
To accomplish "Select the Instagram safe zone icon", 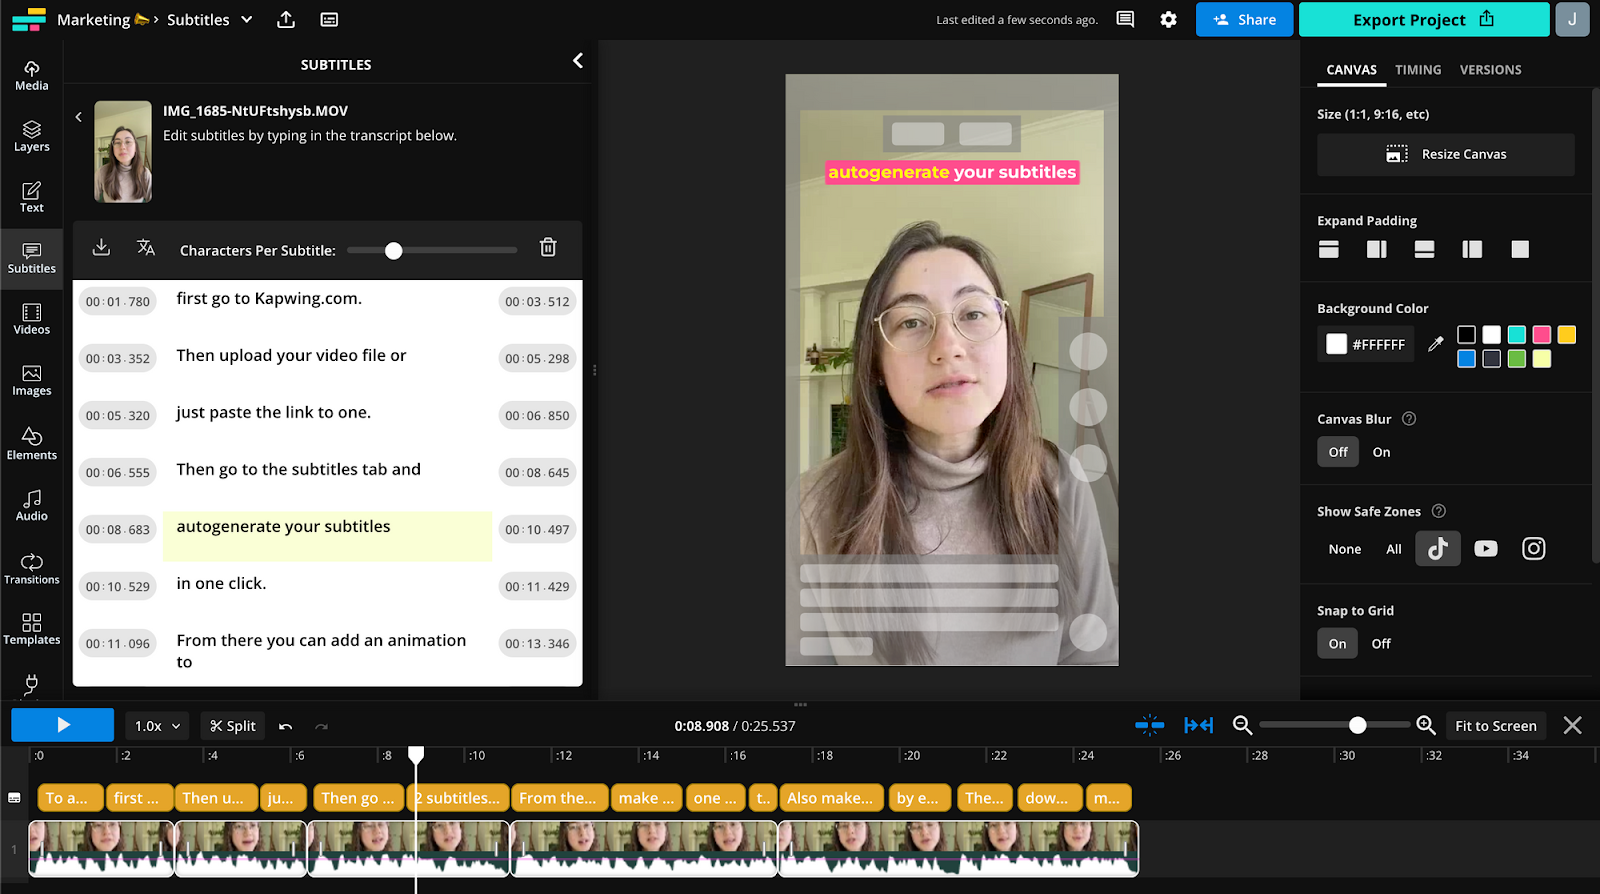I will click(x=1533, y=549).
